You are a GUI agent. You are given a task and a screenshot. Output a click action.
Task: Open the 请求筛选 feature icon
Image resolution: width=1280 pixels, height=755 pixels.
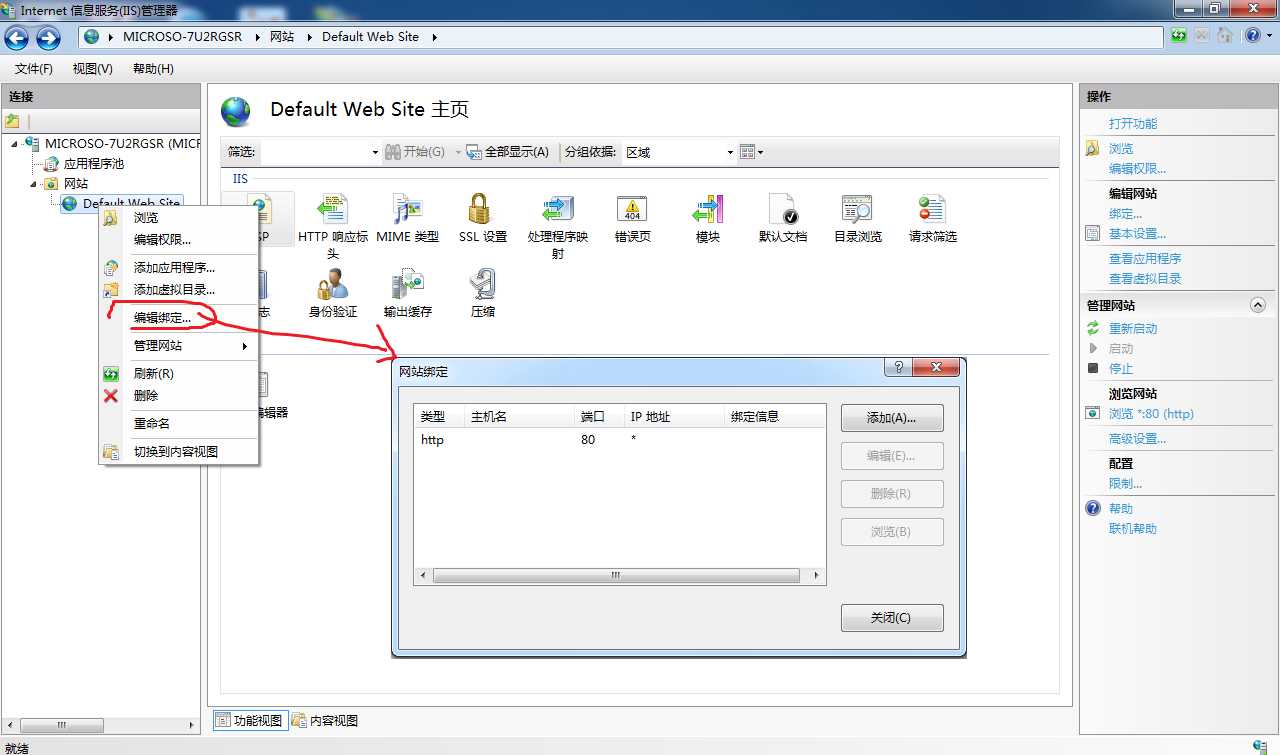coord(932,219)
